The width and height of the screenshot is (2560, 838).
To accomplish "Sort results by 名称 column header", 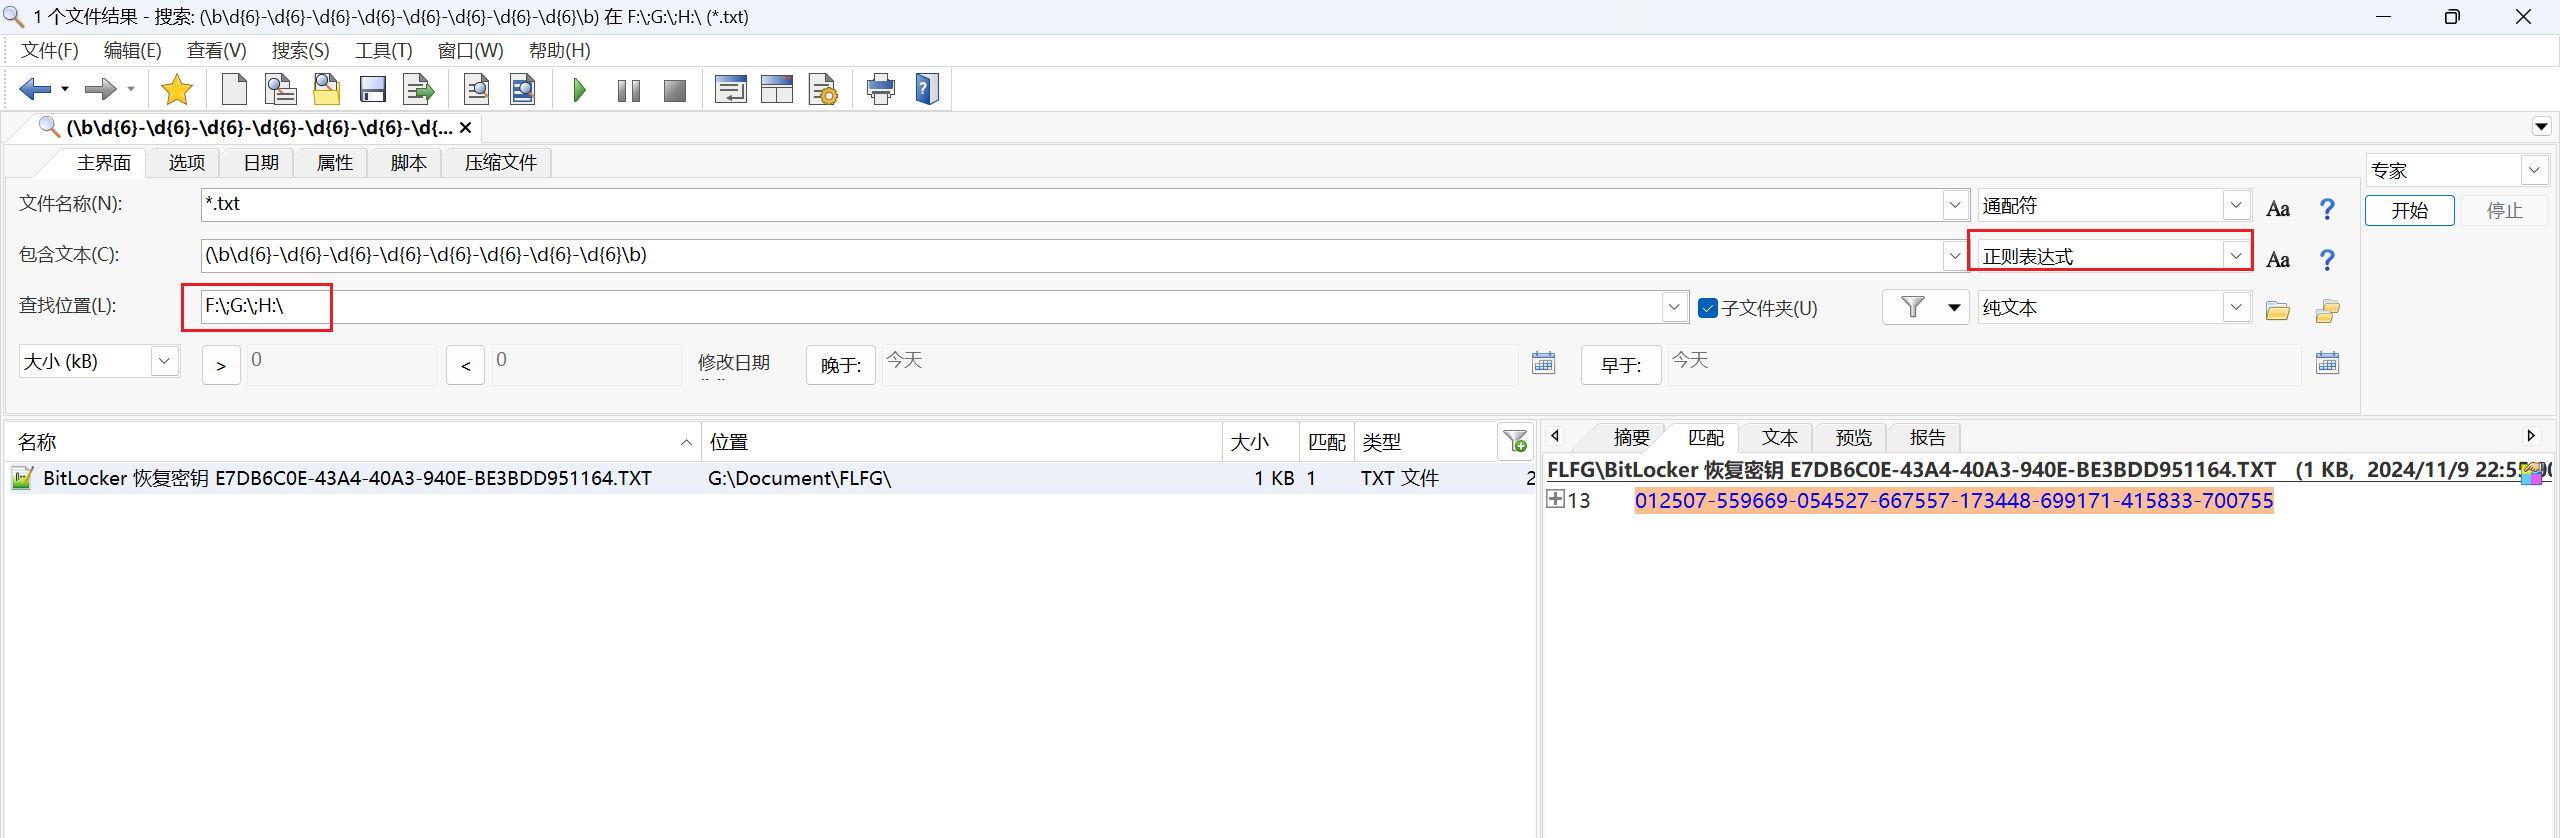I will (x=350, y=442).
